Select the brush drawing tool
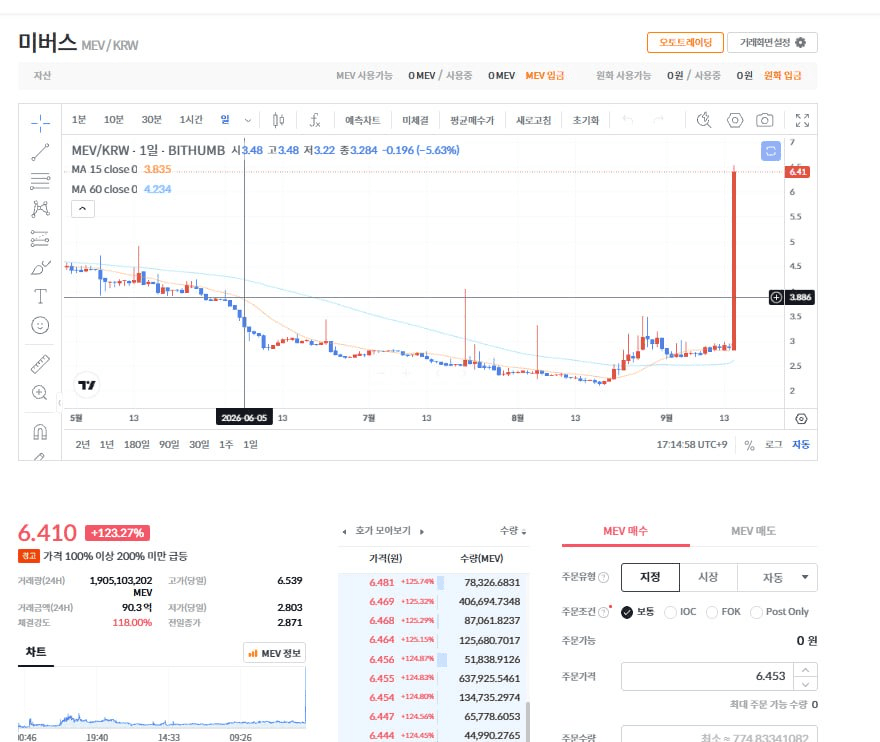Image resolution: width=880 pixels, height=742 pixels. 40,268
